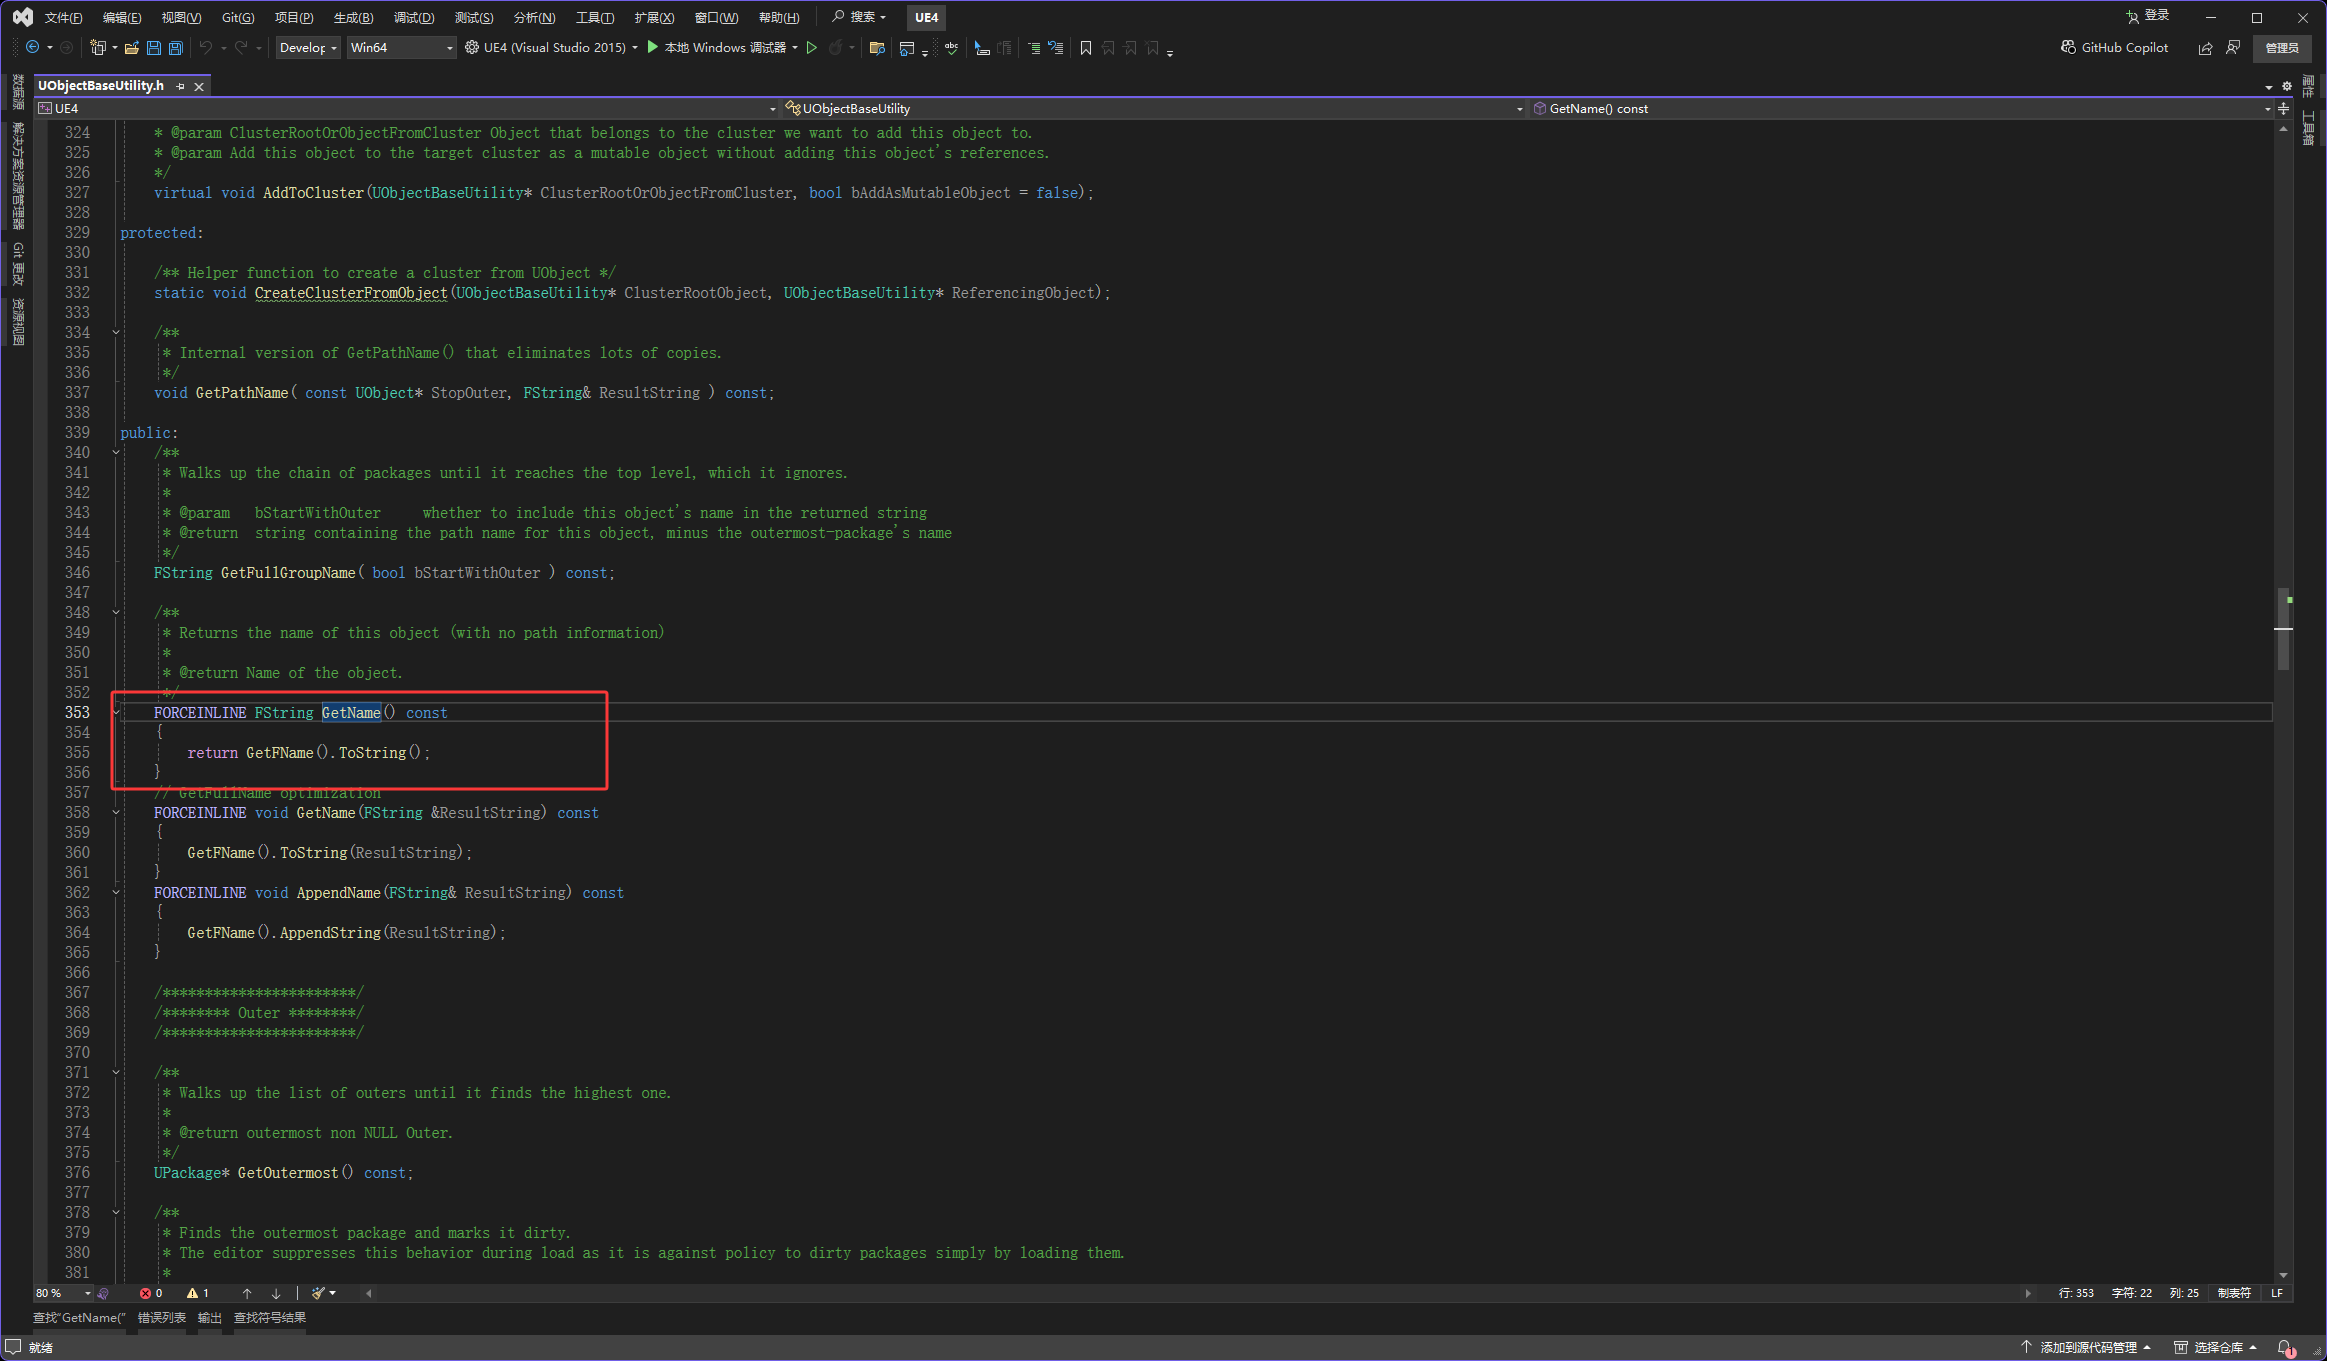Click the 添加到源代码管理 status bar button

tap(2087, 1347)
